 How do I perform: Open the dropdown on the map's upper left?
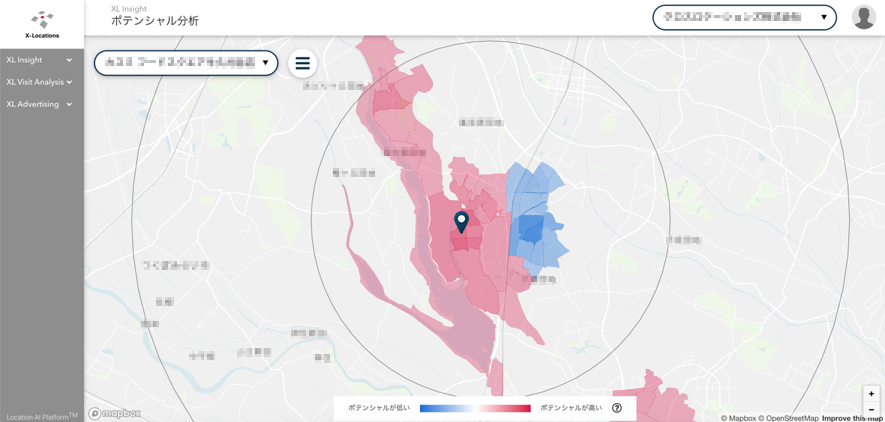tap(186, 63)
